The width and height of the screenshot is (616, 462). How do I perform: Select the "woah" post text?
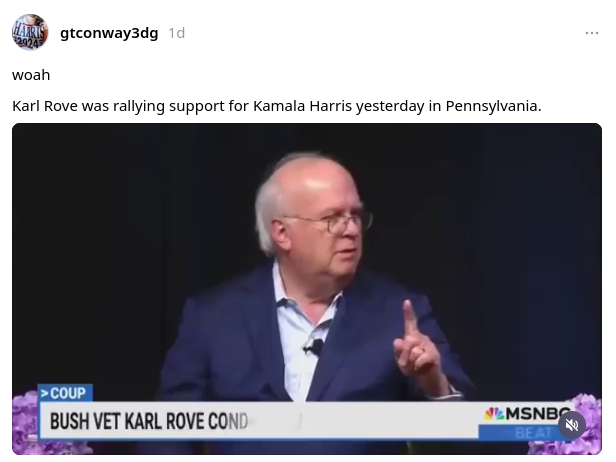(x=31, y=75)
